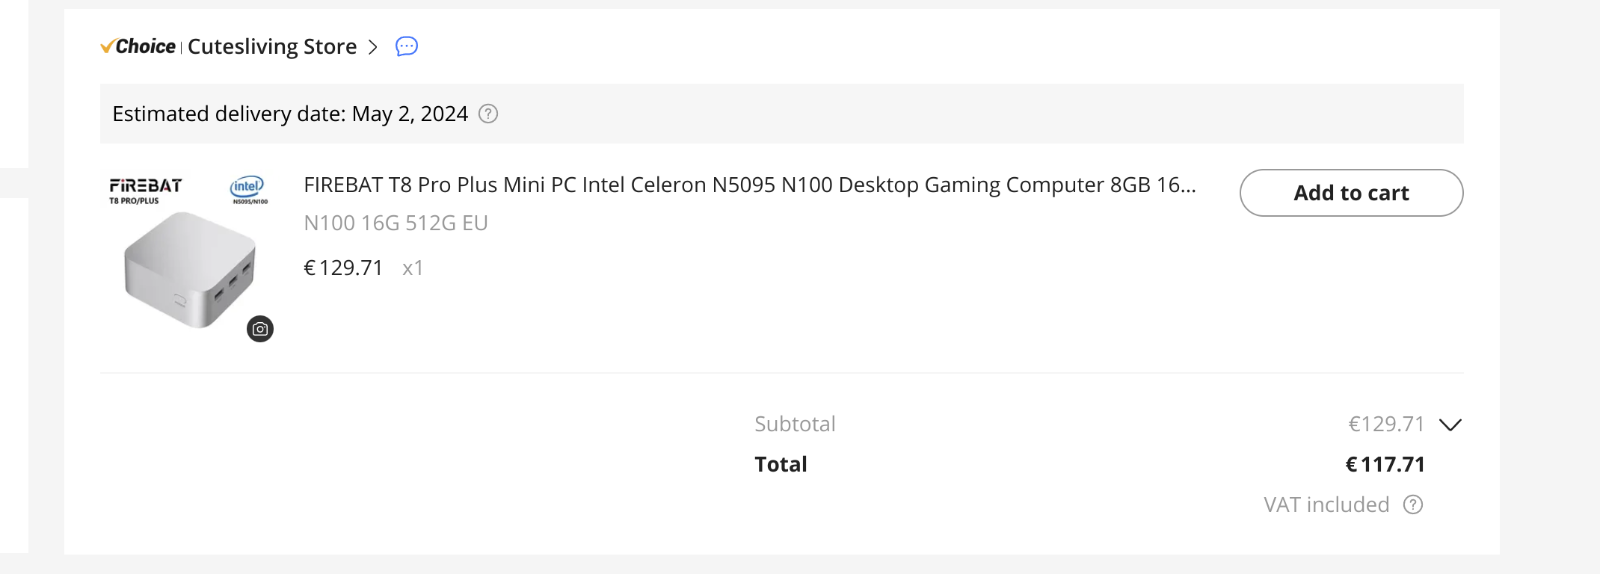This screenshot has height=574, width=1600.
Task: Click the N100 16G 512G EU variant text
Action: tap(396, 223)
